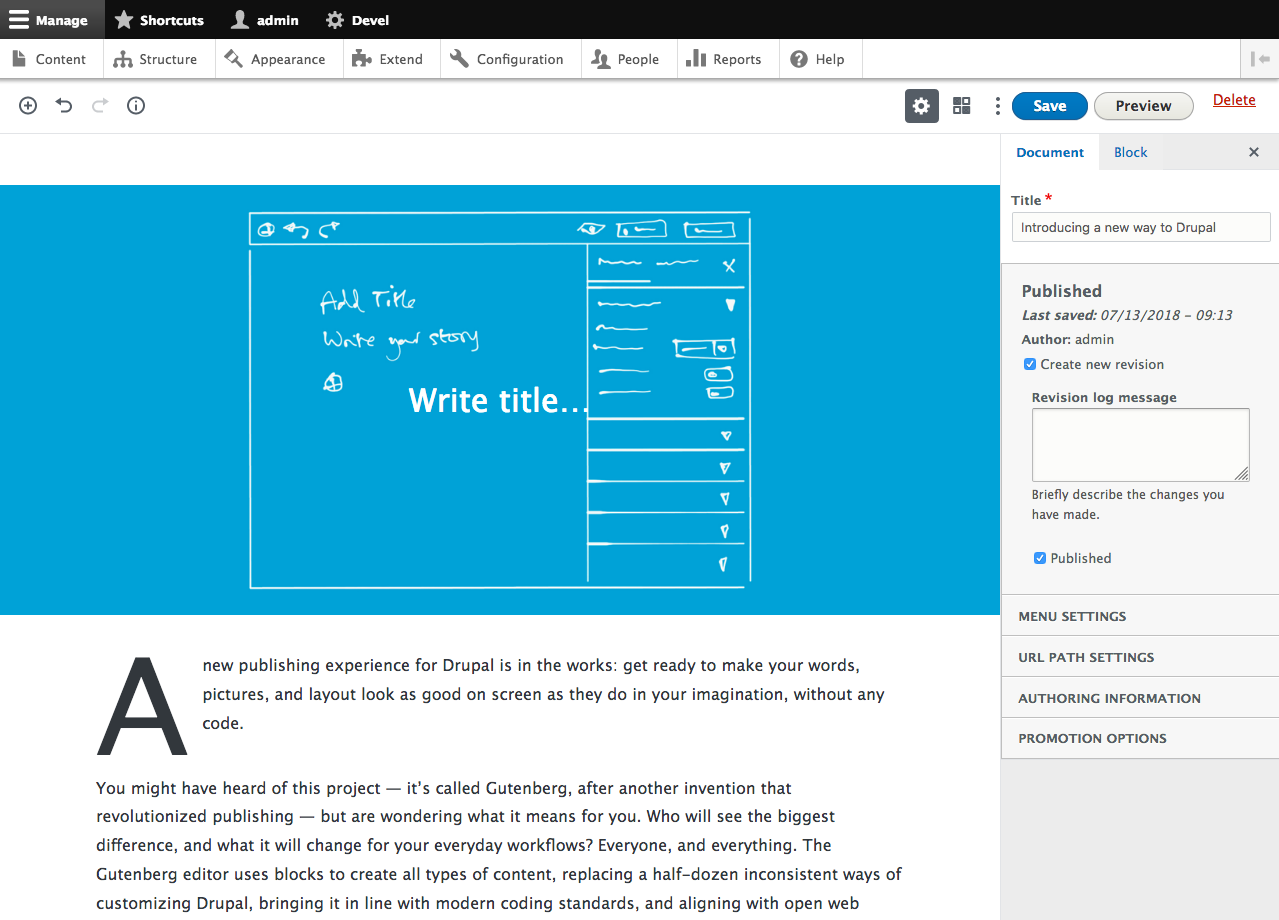The image size is (1279, 920).
Task: Open the content structure info icon
Action: 136,106
